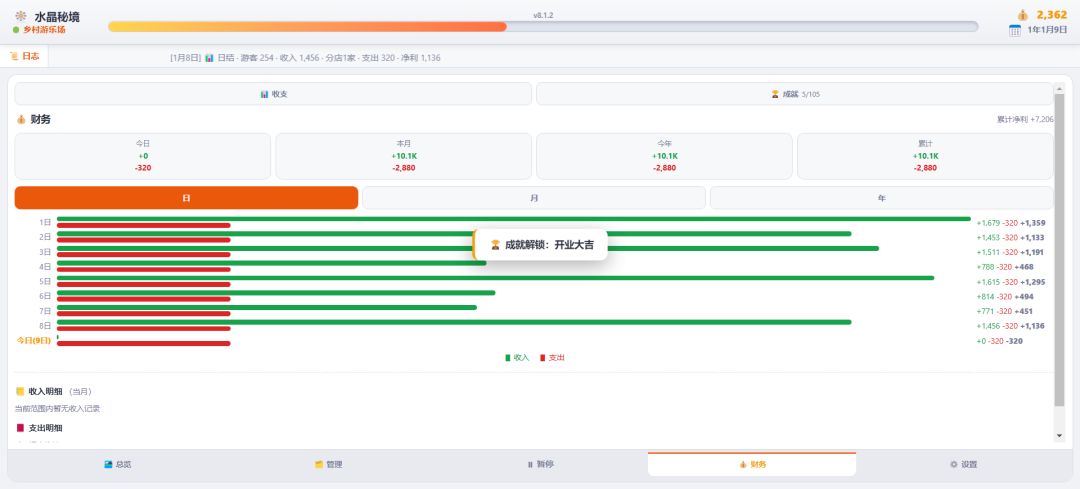The width and height of the screenshot is (1080, 489).
Task: Click the 今日 summary card
Action: pos(143,156)
